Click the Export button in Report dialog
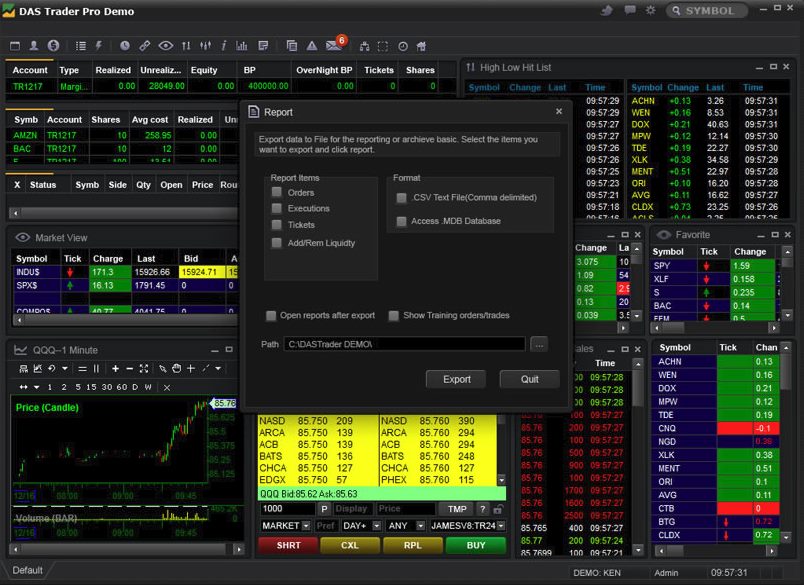Viewport: 804px width, 585px height. 456,379
